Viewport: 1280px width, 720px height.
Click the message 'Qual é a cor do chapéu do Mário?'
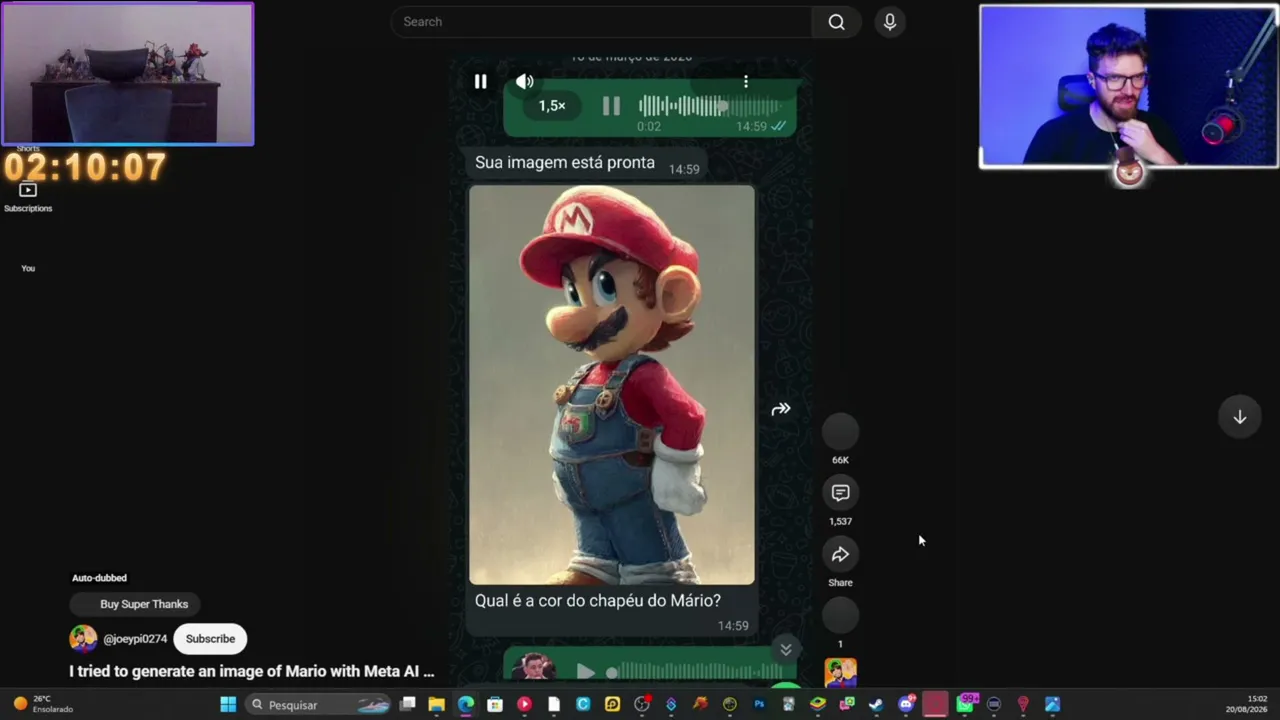click(598, 601)
